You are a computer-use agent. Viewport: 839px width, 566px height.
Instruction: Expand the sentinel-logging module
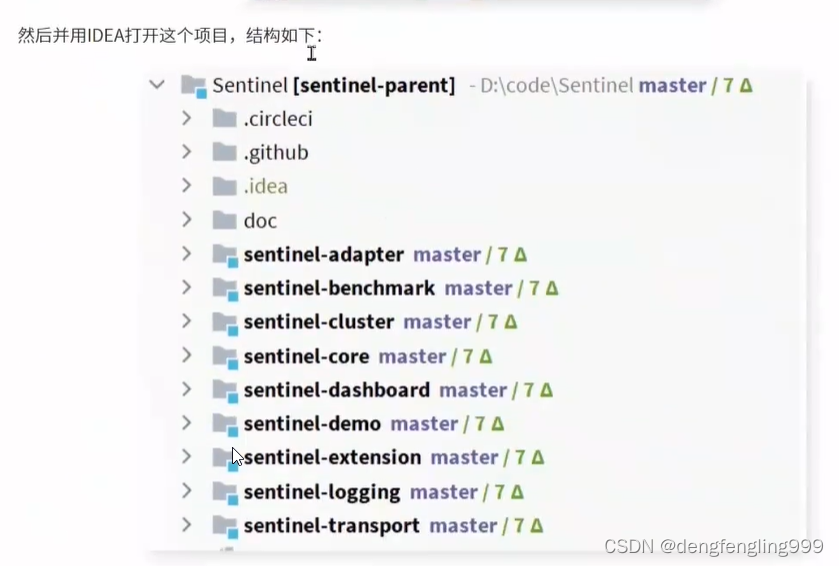[x=187, y=492]
